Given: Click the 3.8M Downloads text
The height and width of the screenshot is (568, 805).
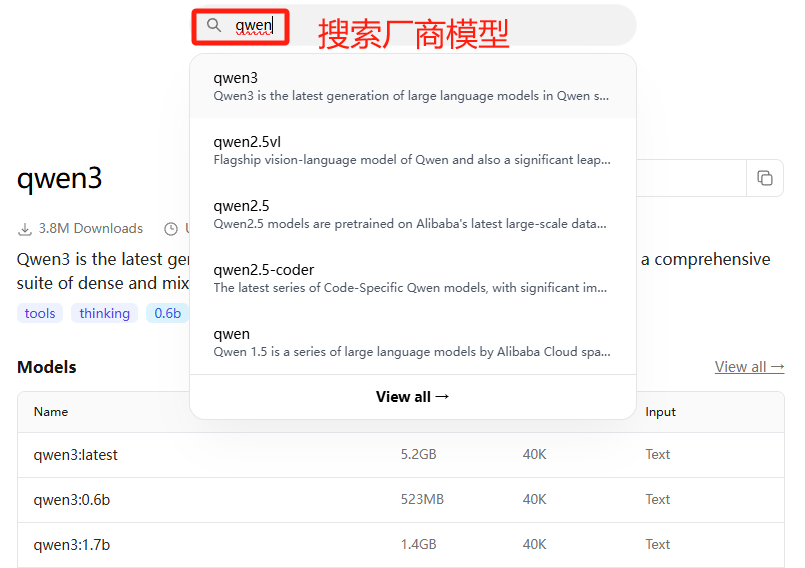Looking at the screenshot, I should (x=91, y=229).
